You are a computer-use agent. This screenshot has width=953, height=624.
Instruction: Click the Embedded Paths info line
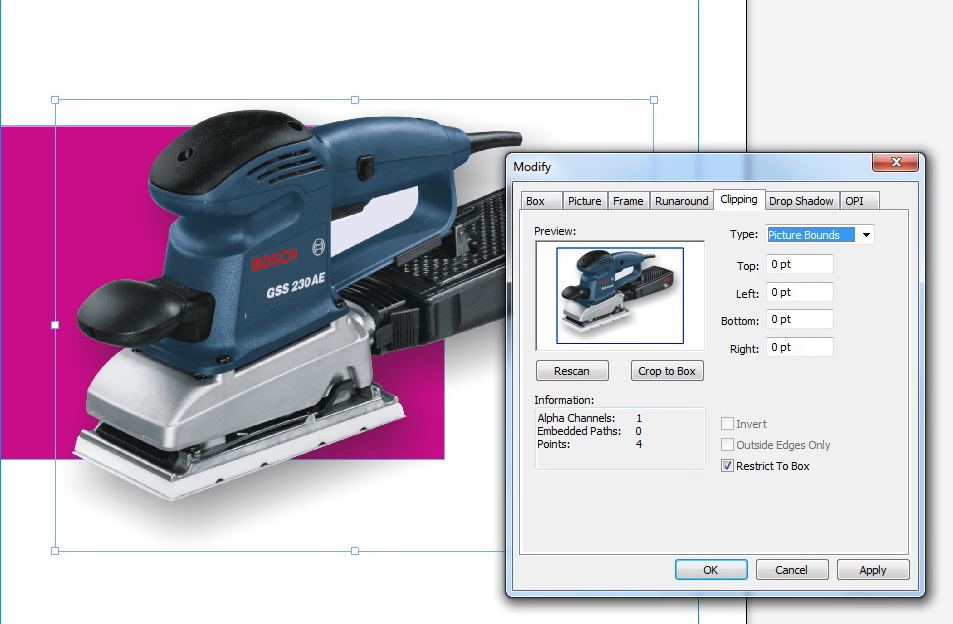[x=590, y=431]
